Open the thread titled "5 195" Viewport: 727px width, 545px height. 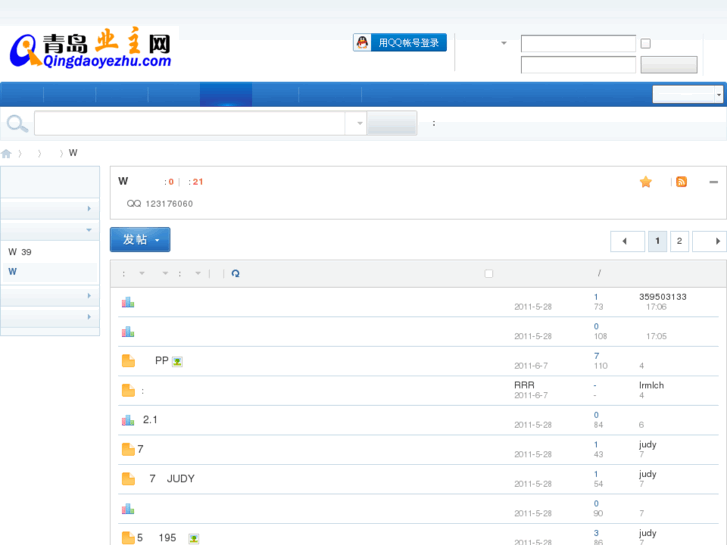coord(156,538)
